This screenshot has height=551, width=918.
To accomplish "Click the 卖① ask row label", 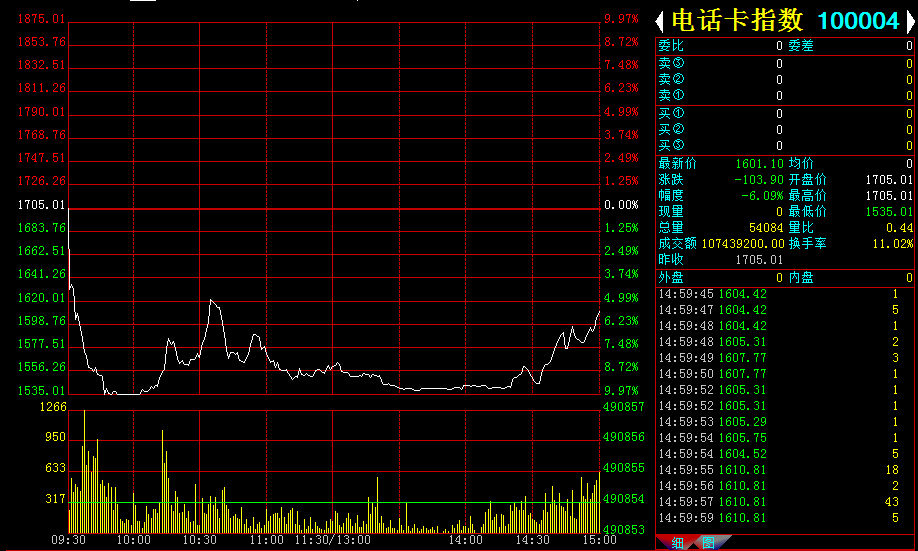I will [671, 95].
